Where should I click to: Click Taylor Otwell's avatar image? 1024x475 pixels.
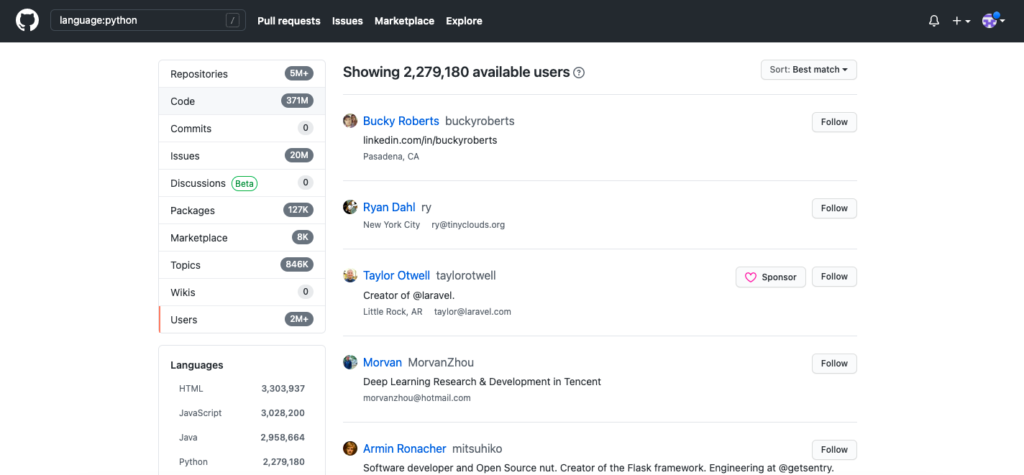[350, 276]
